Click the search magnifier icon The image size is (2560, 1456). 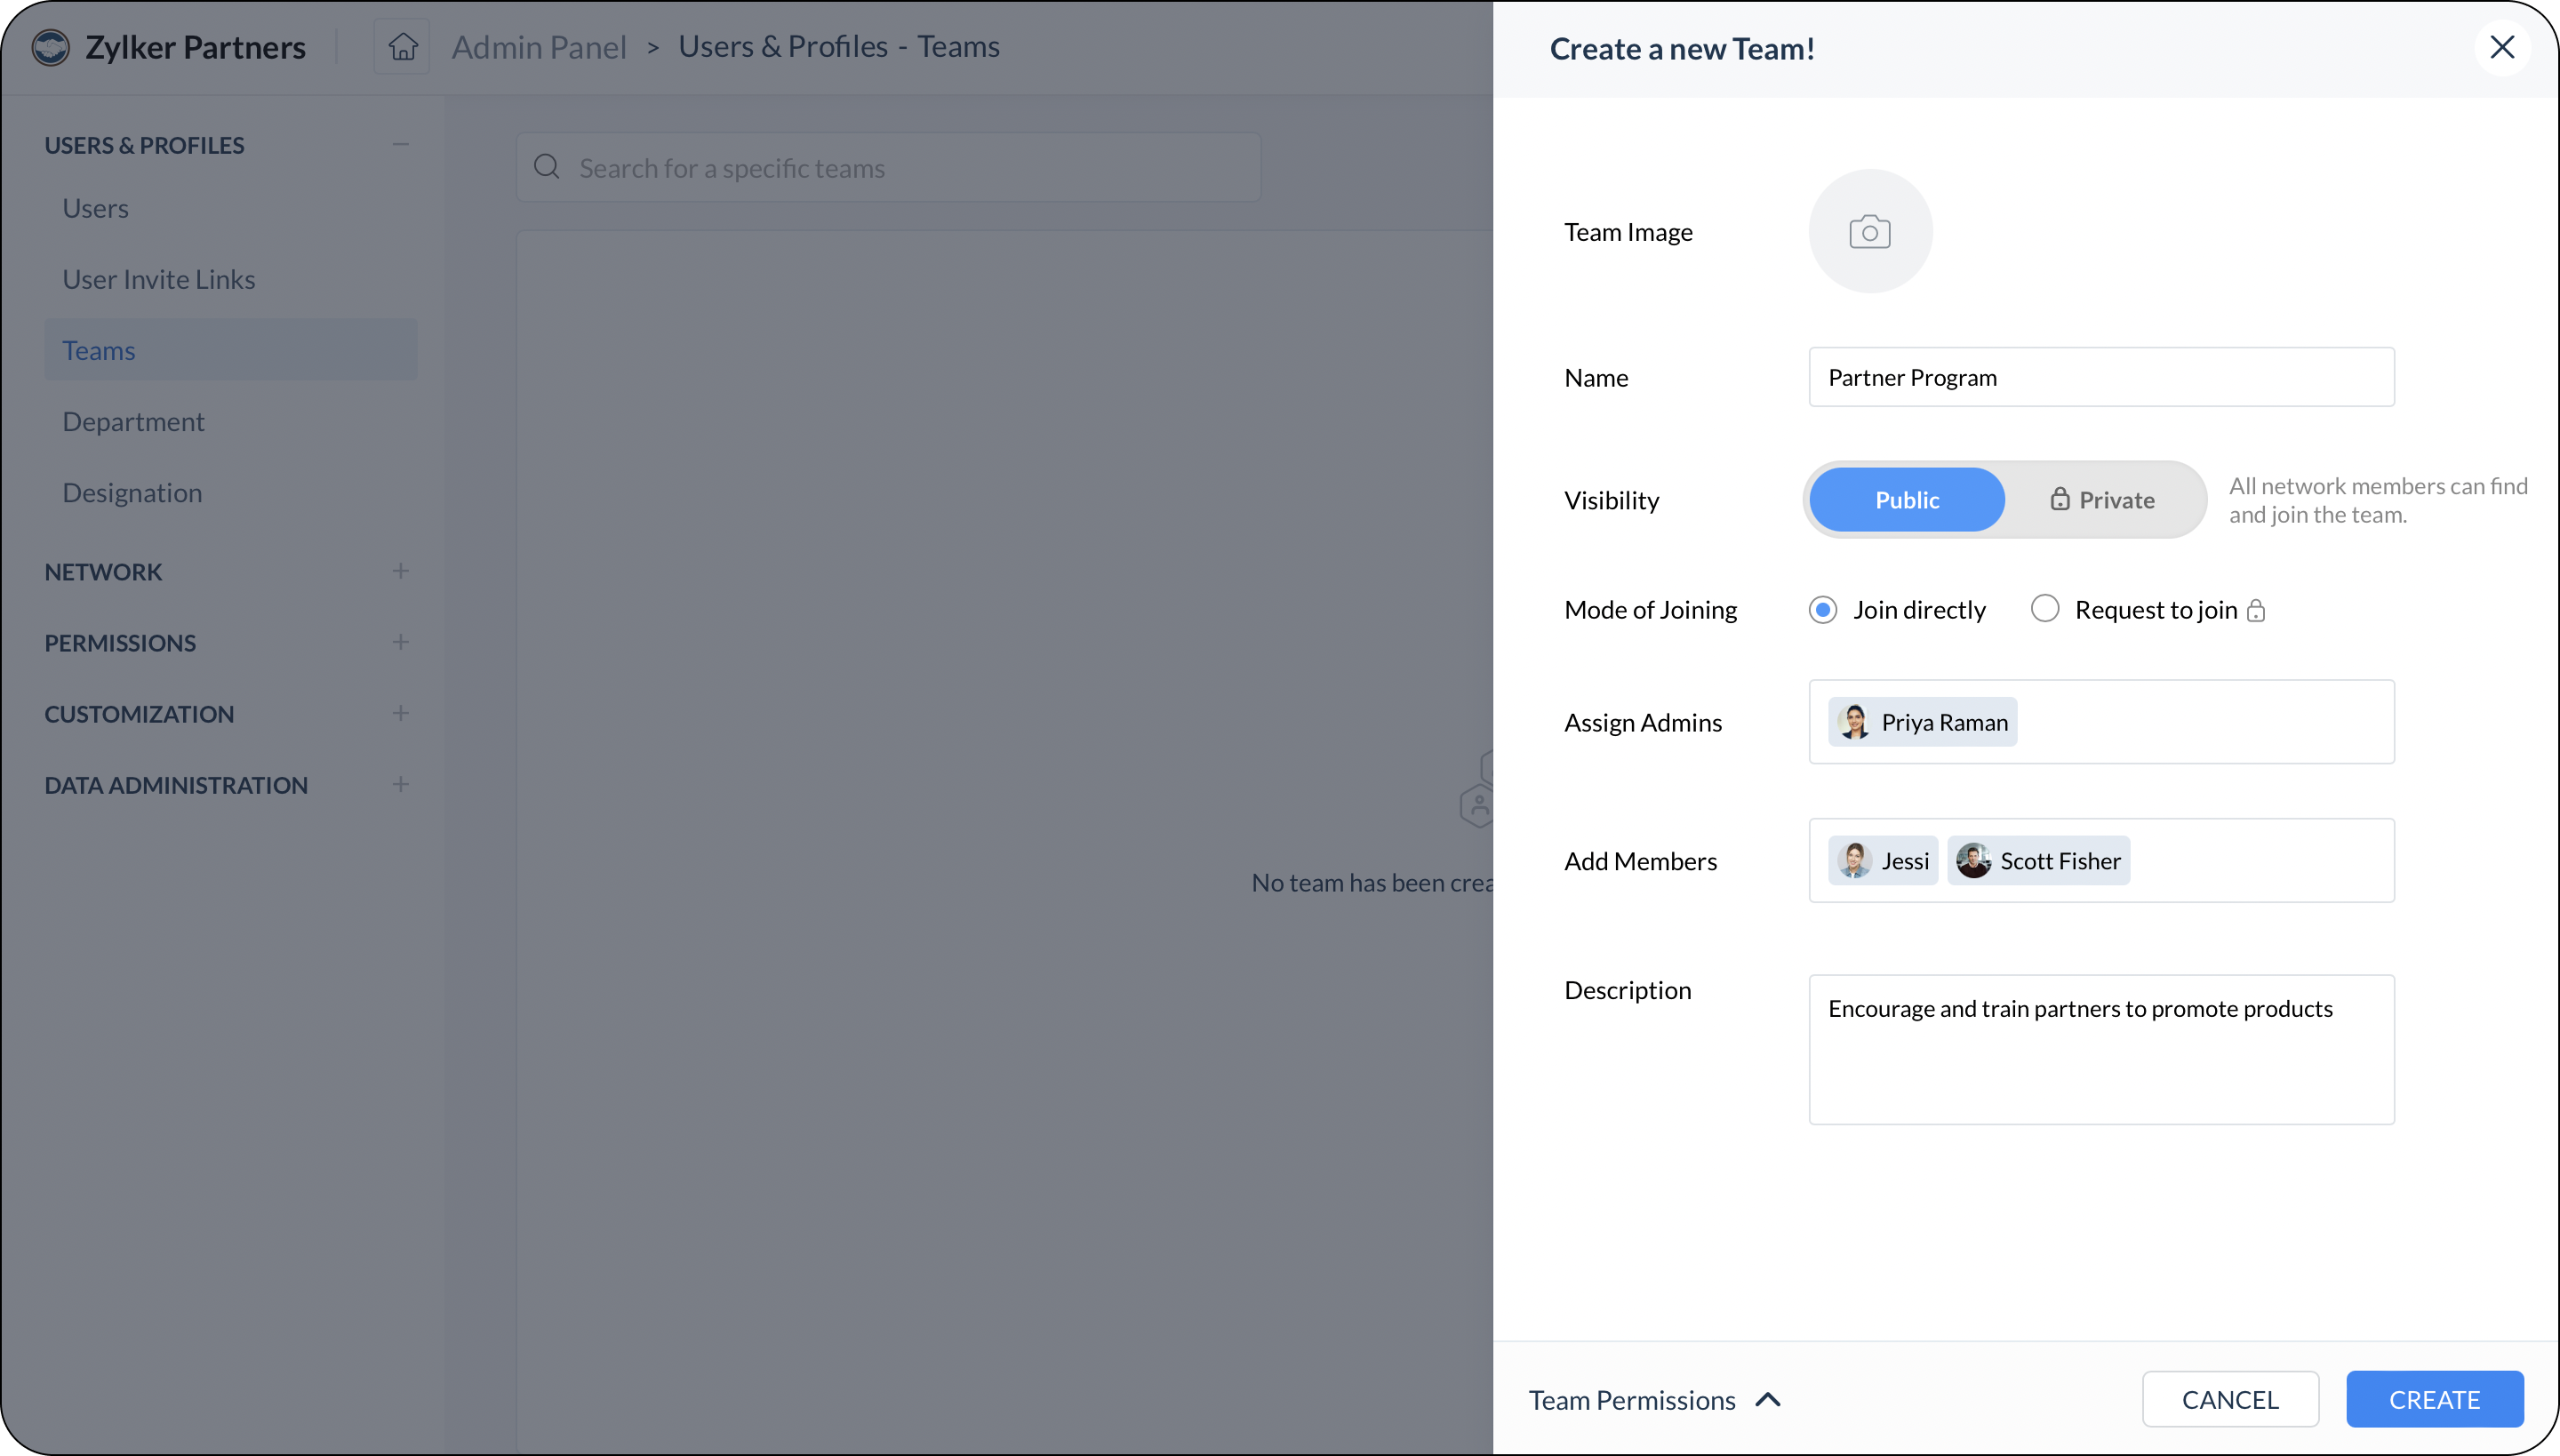pos(546,167)
